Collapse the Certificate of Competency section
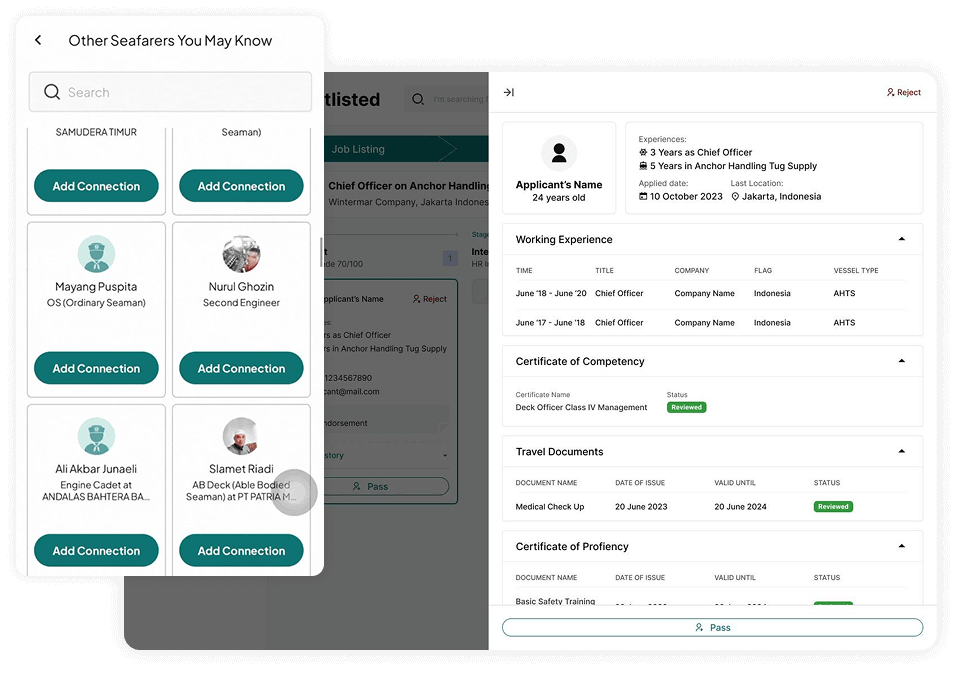 tap(901, 362)
